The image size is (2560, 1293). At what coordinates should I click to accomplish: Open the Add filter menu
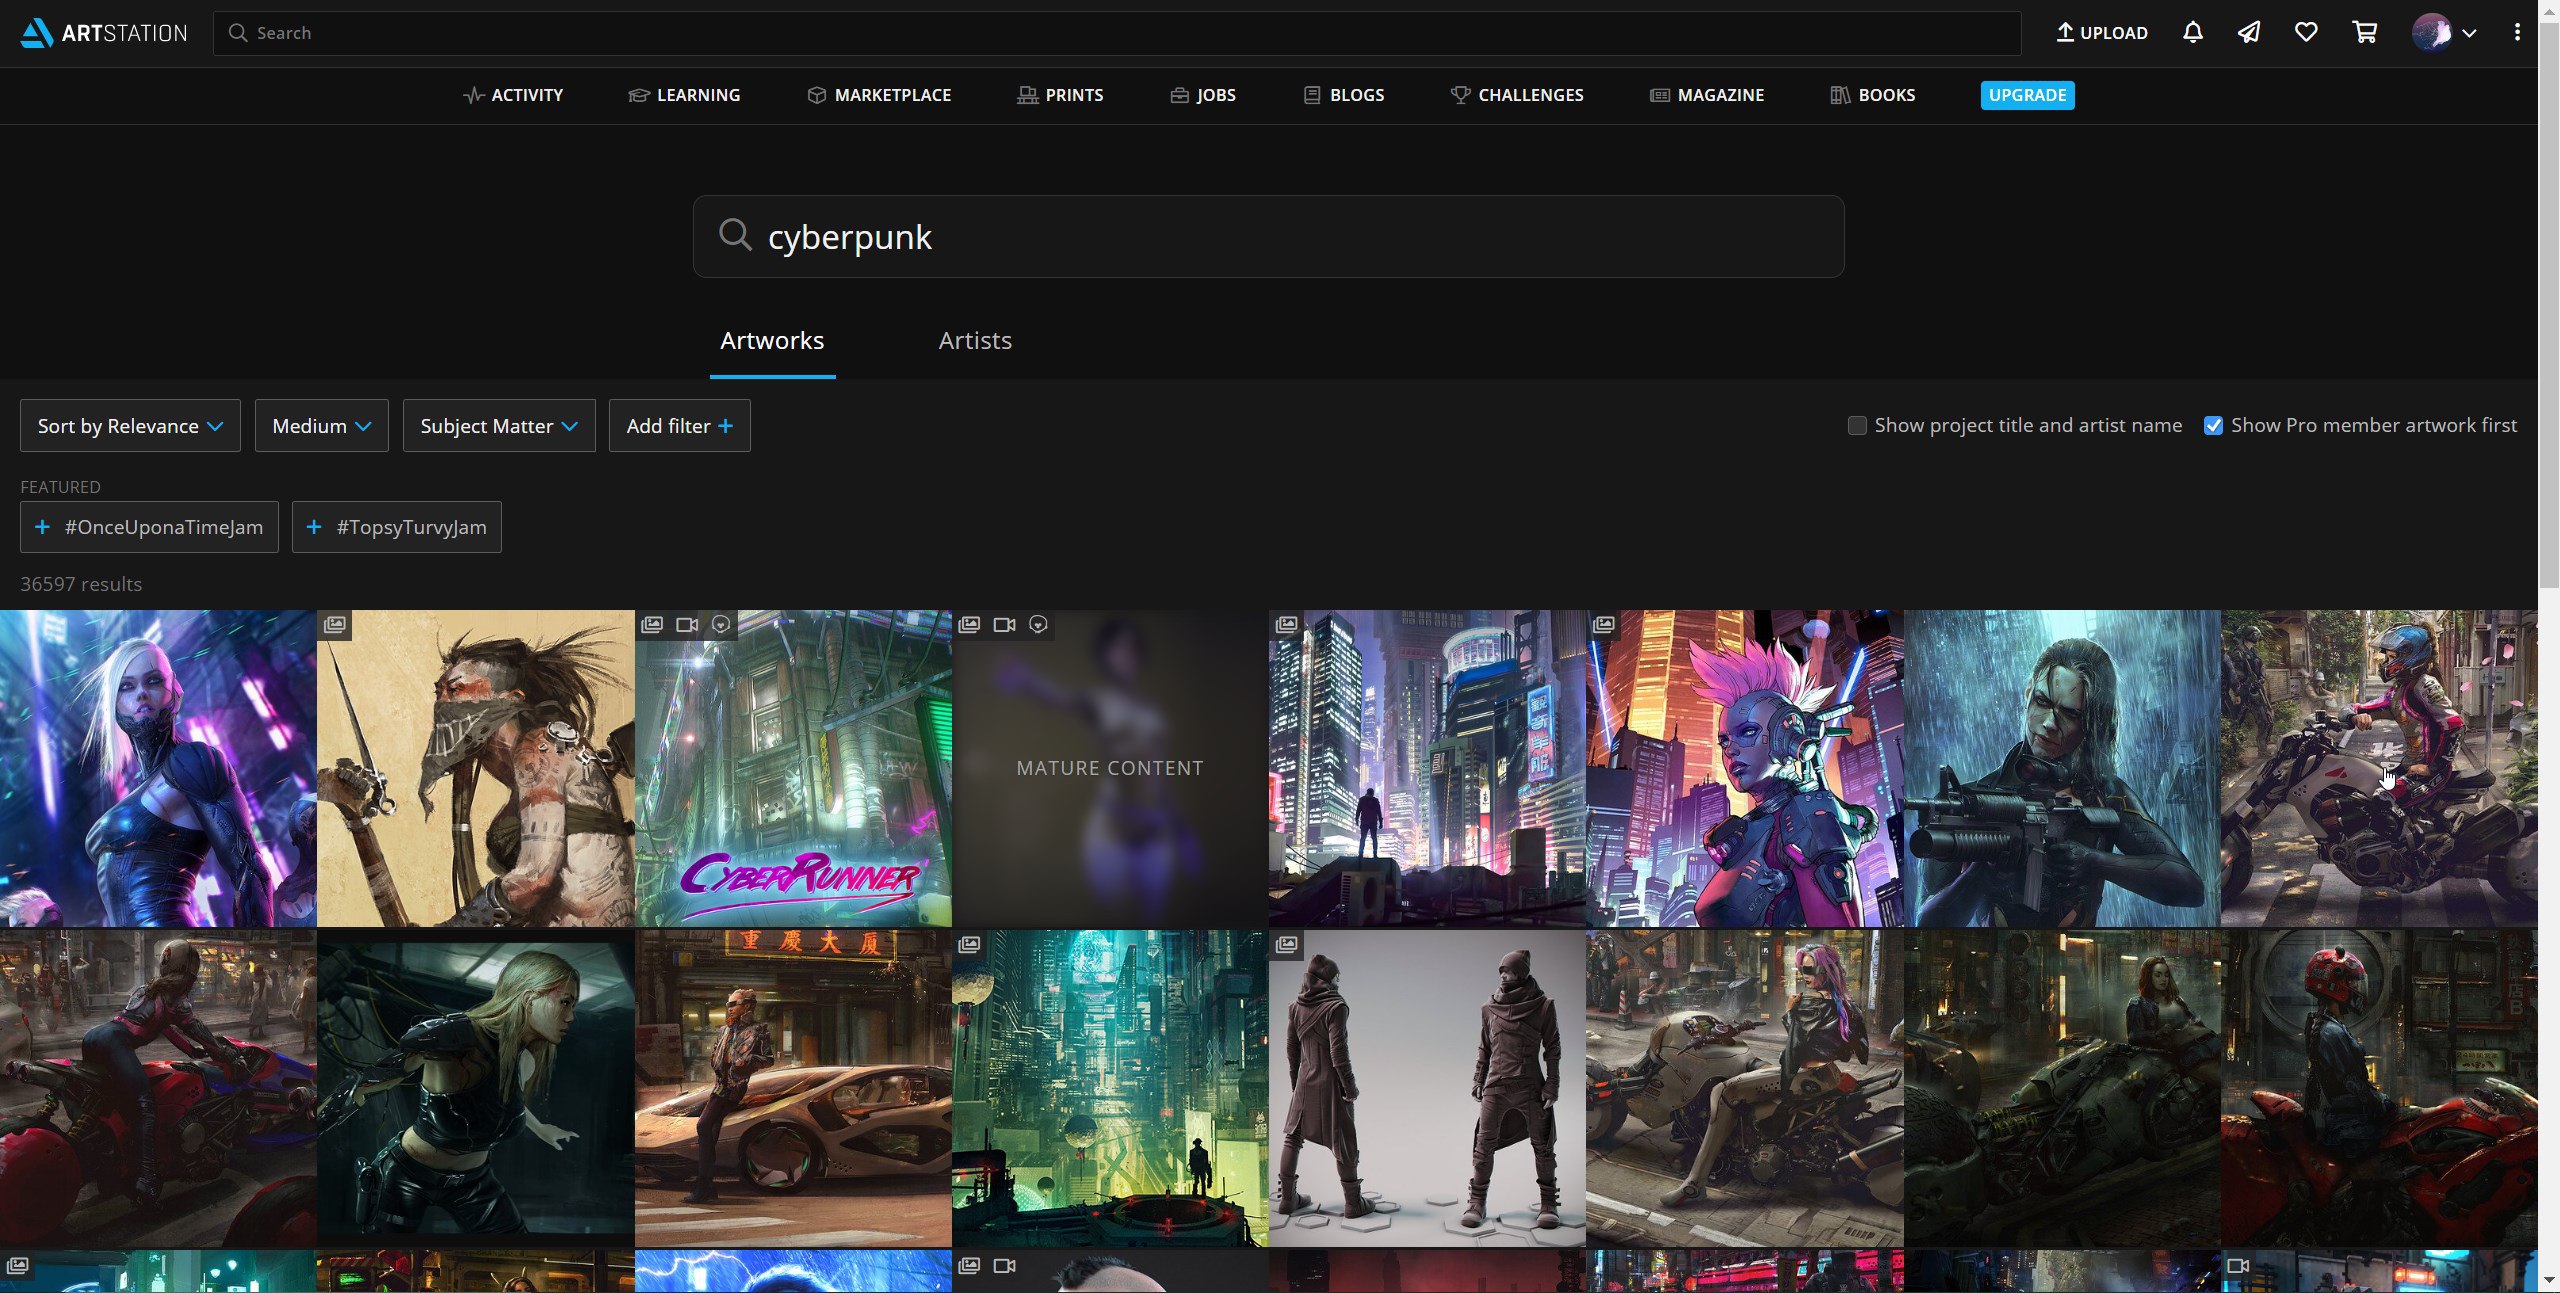click(x=679, y=426)
